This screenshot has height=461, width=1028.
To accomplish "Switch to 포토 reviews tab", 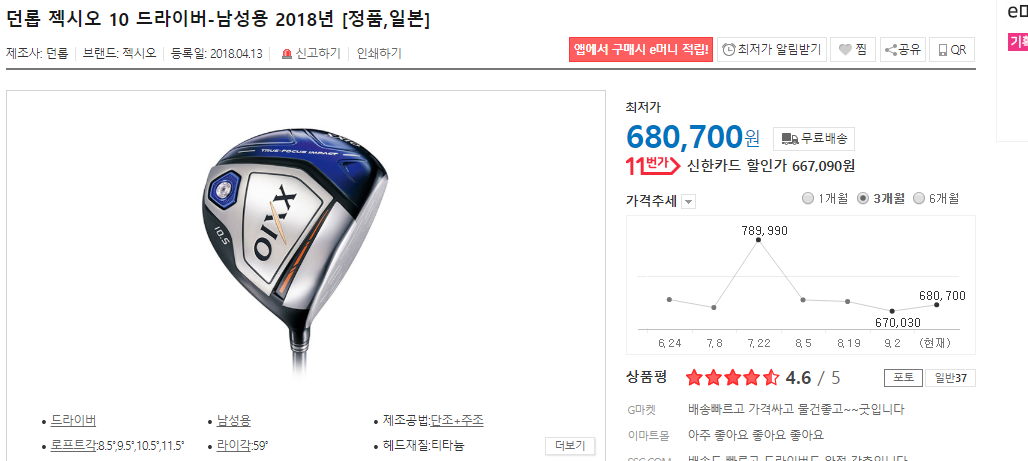I will coord(903,378).
